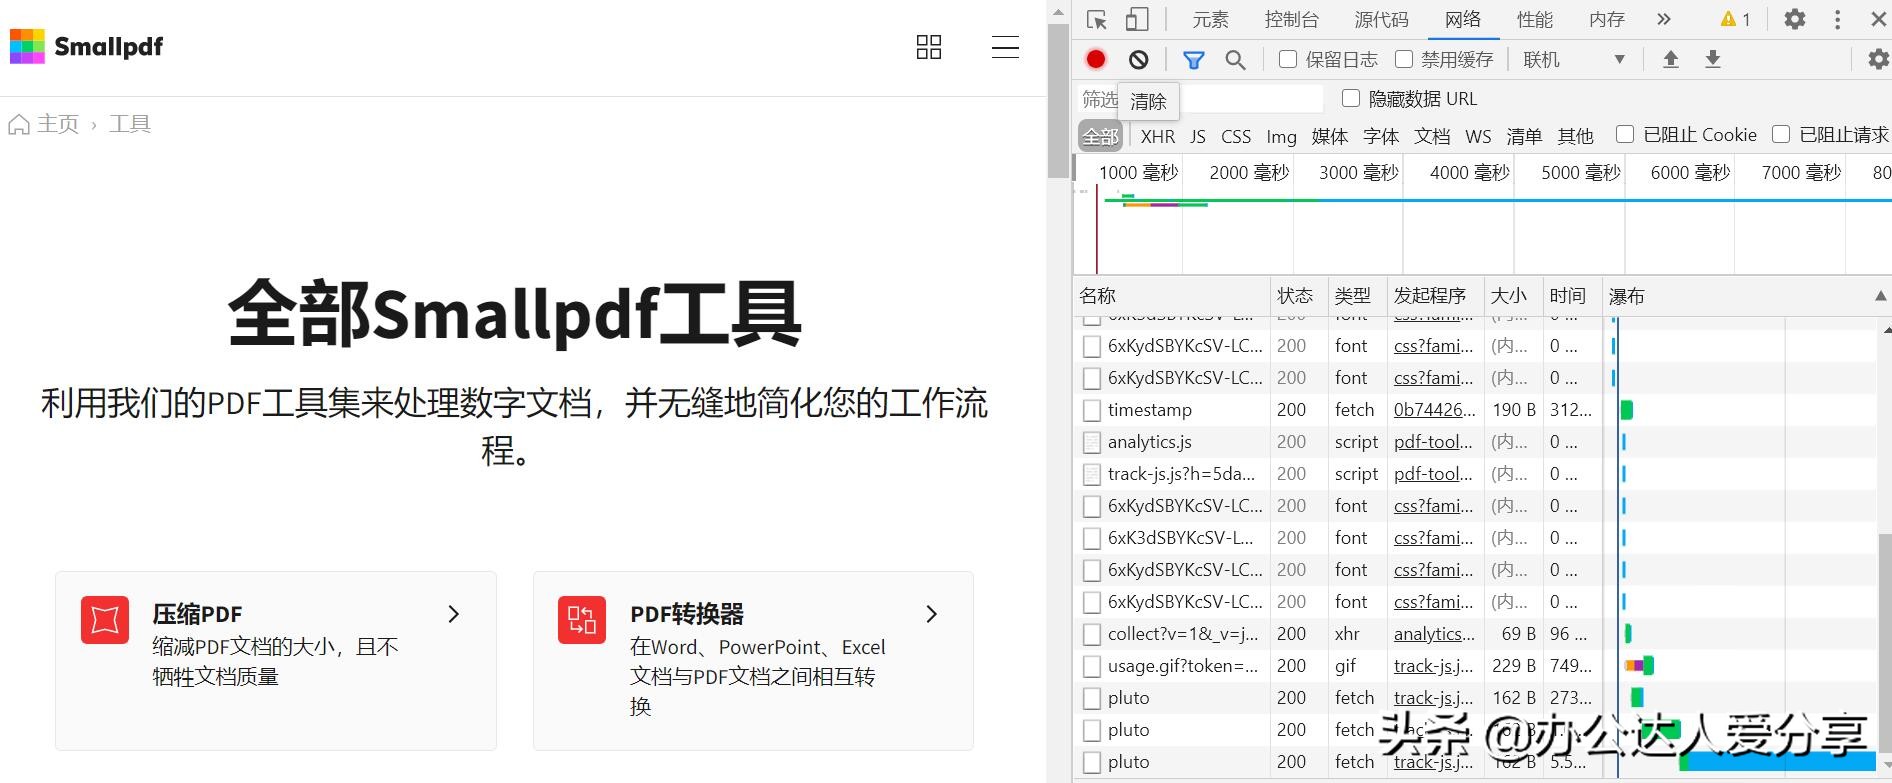
Task: Click 主页 breadcrumb link
Action: [x=58, y=124]
